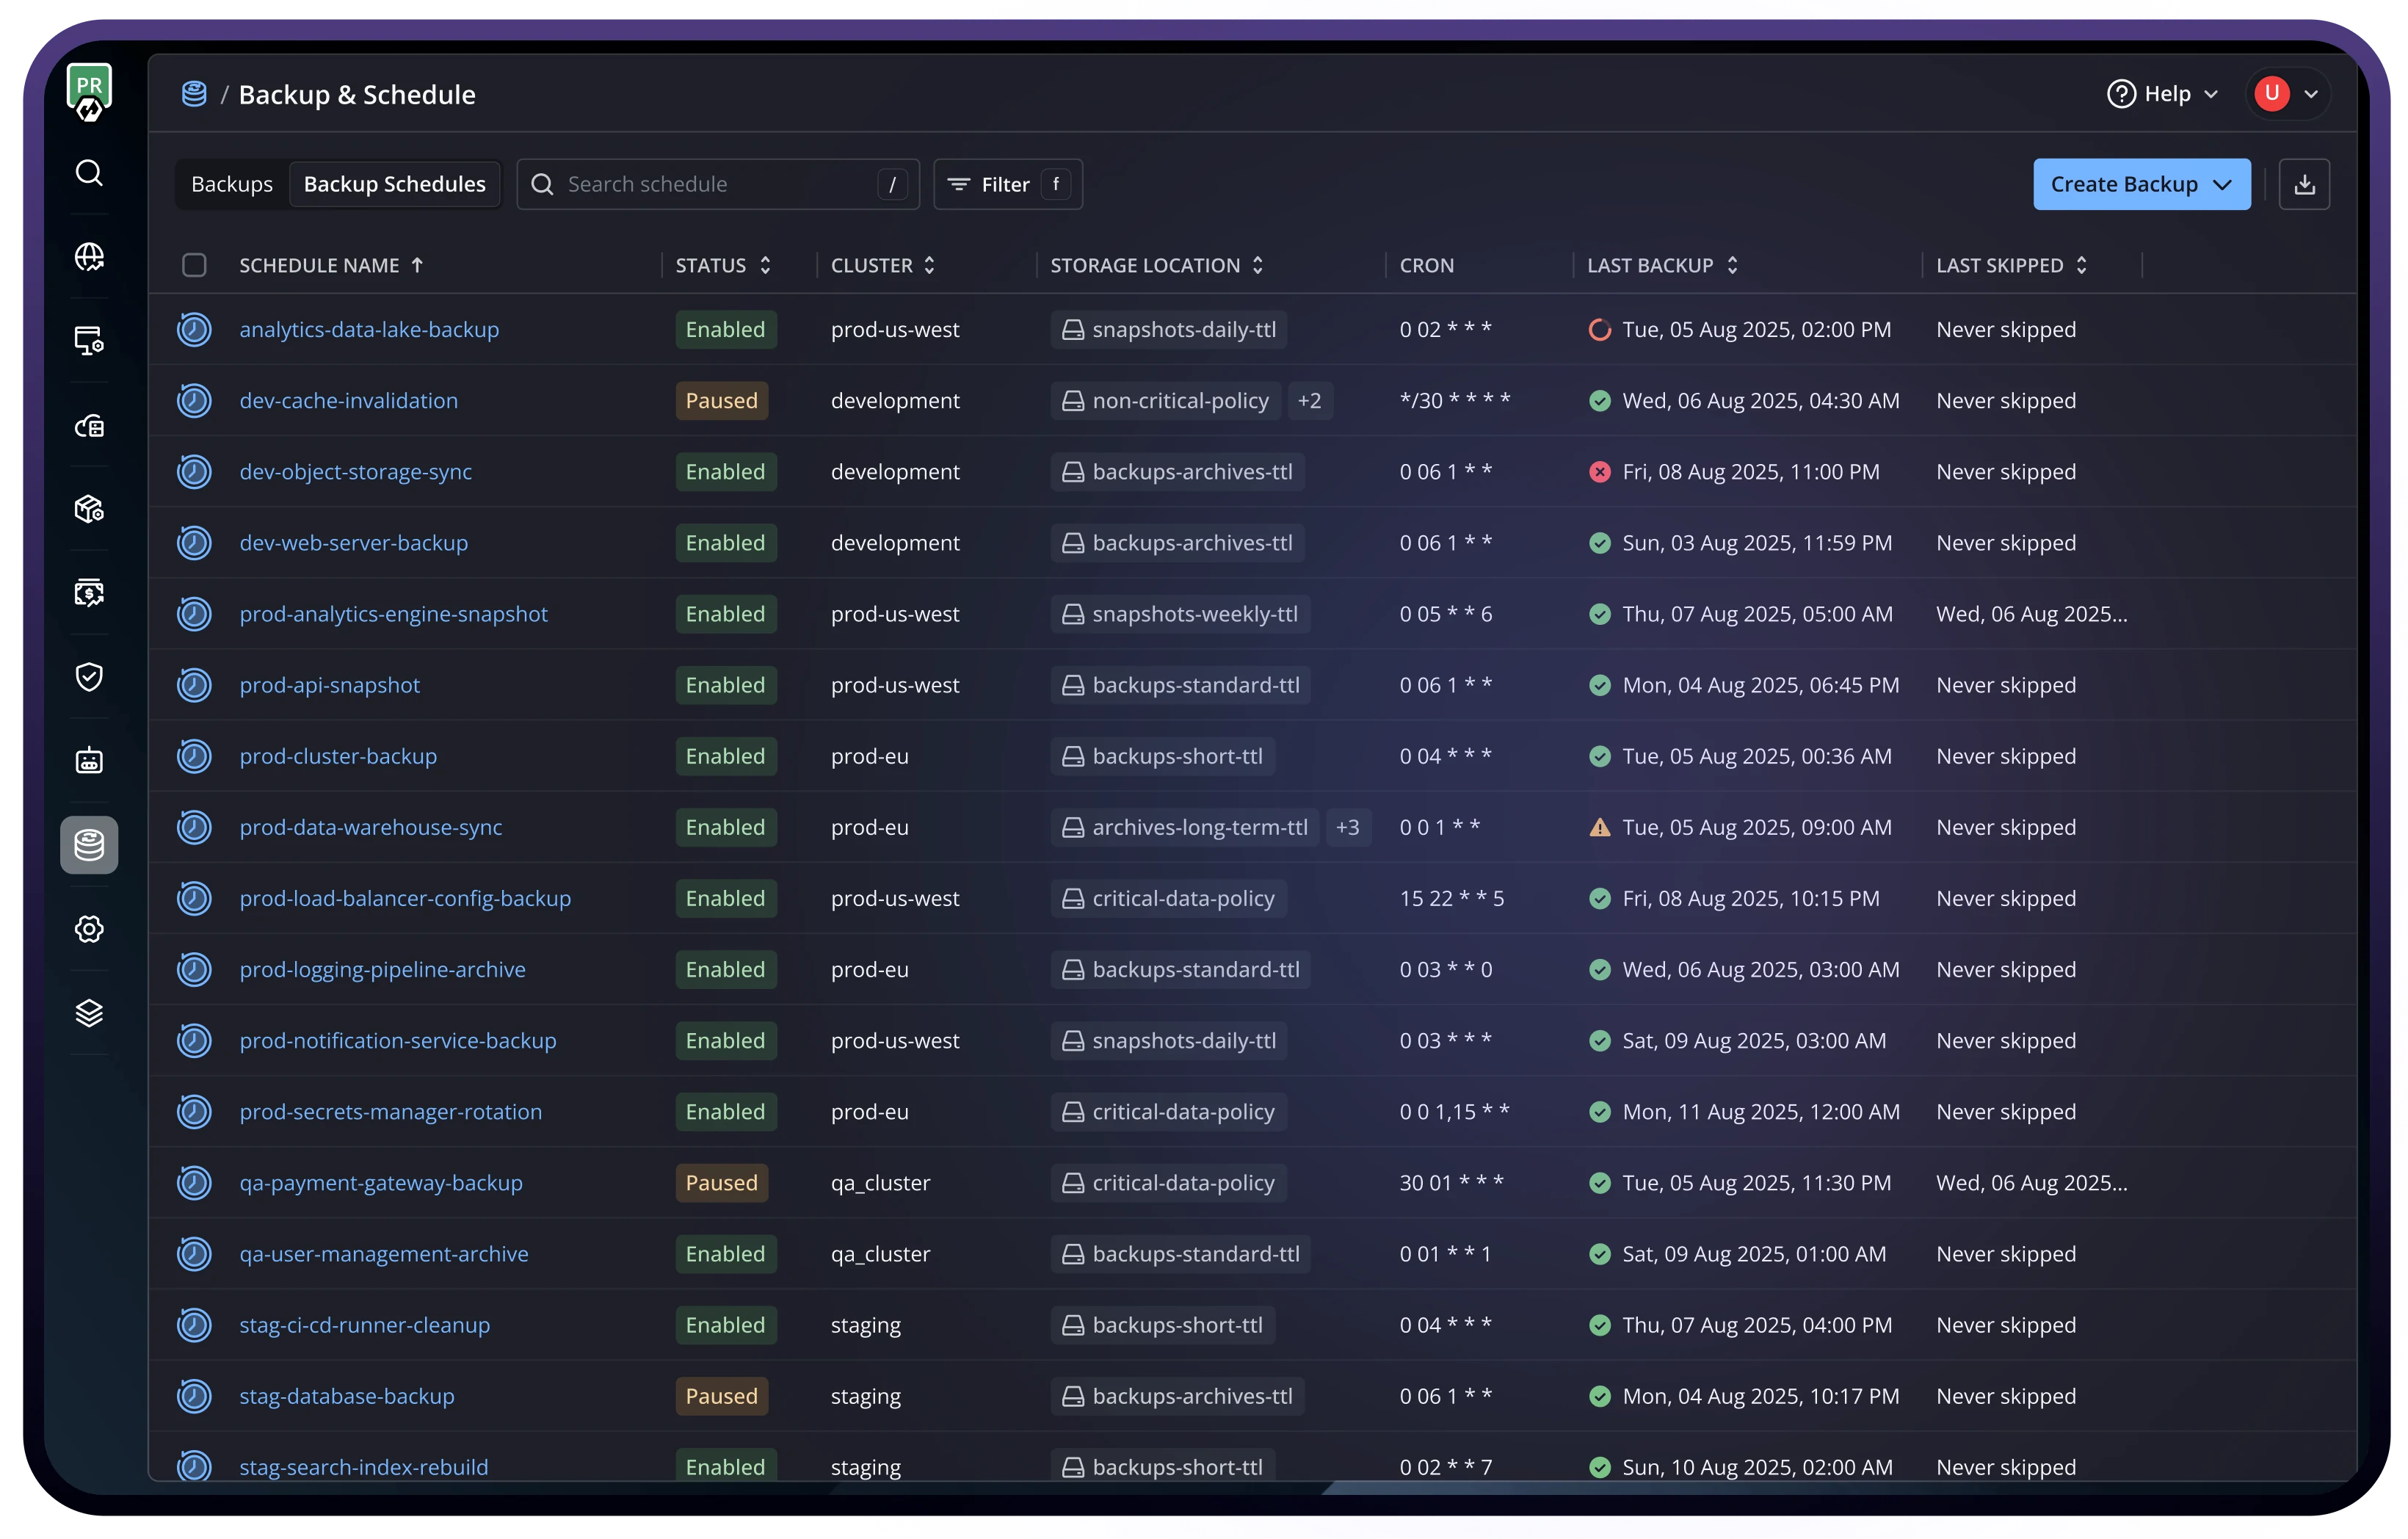Image resolution: width=2408 pixels, height=1539 pixels.
Task: Switch to the Backups tab
Action: [232, 184]
